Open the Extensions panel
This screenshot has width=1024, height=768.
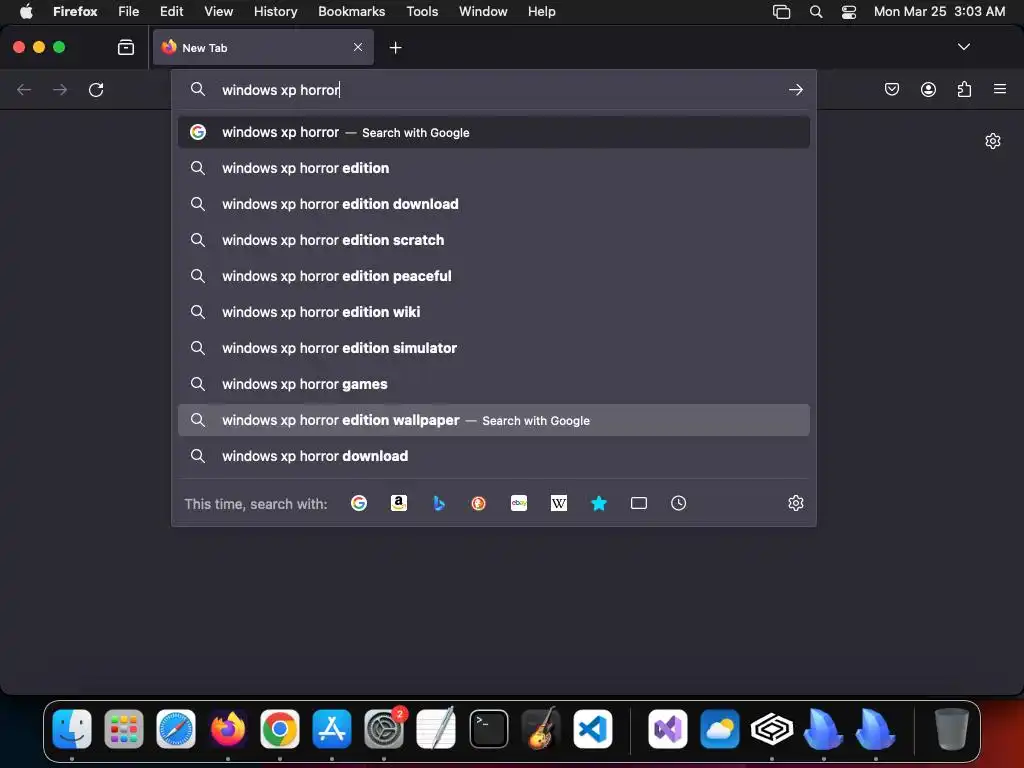(x=964, y=89)
